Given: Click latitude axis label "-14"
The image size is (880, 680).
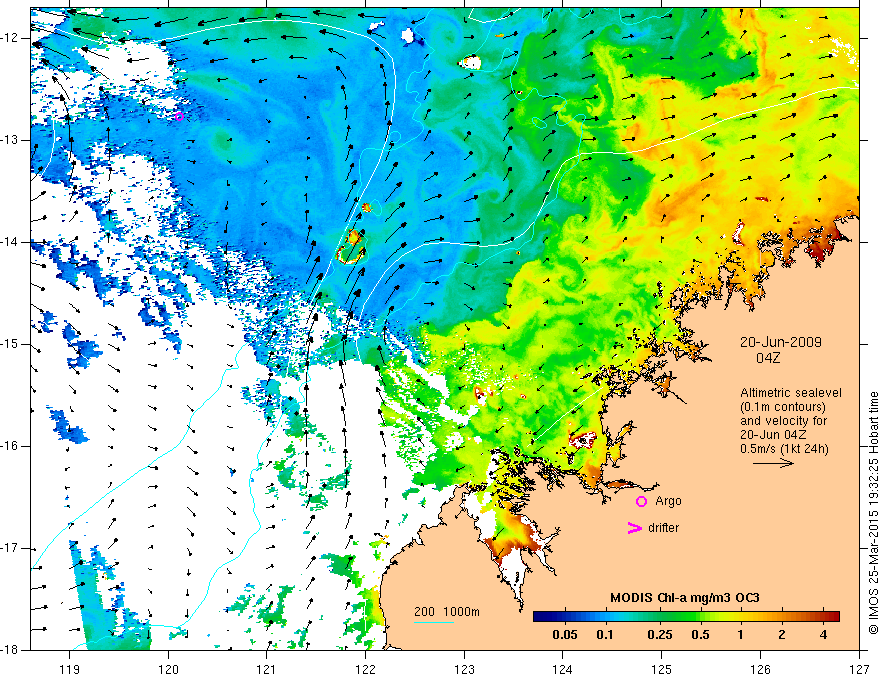Looking at the screenshot, I should coord(12,242).
